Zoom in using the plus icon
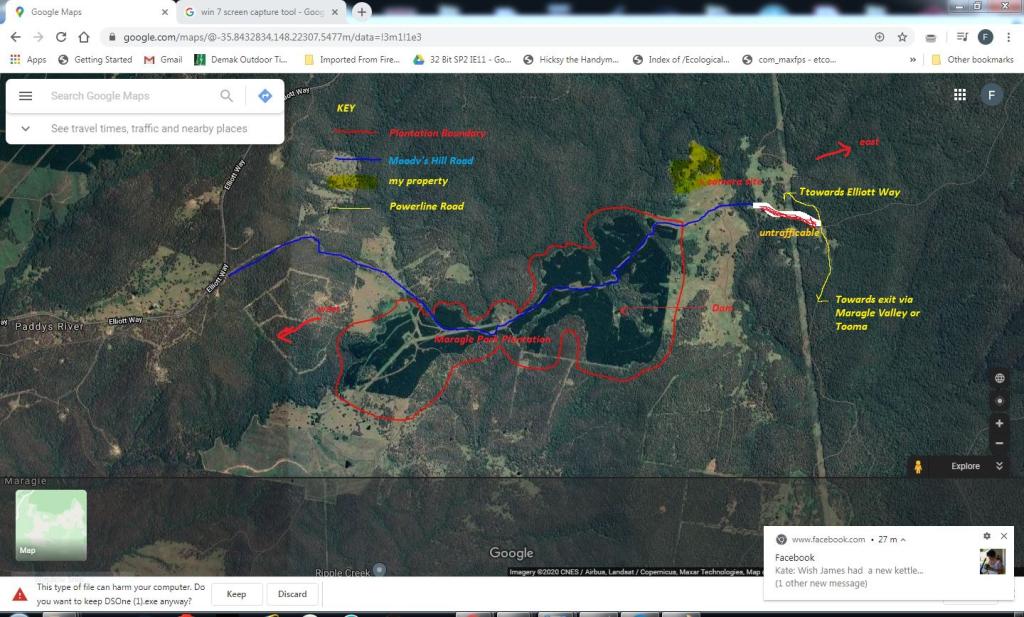The width and height of the screenshot is (1024, 617). 999,422
